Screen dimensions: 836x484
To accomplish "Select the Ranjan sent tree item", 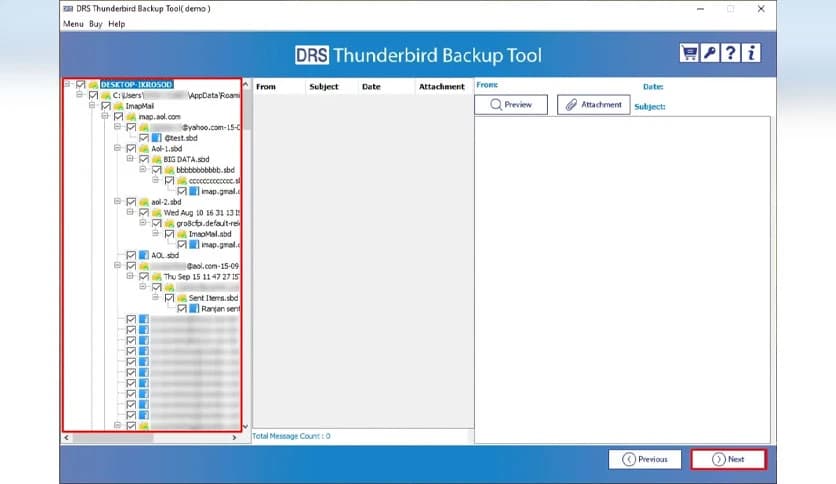I will click(x=220, y=309).
